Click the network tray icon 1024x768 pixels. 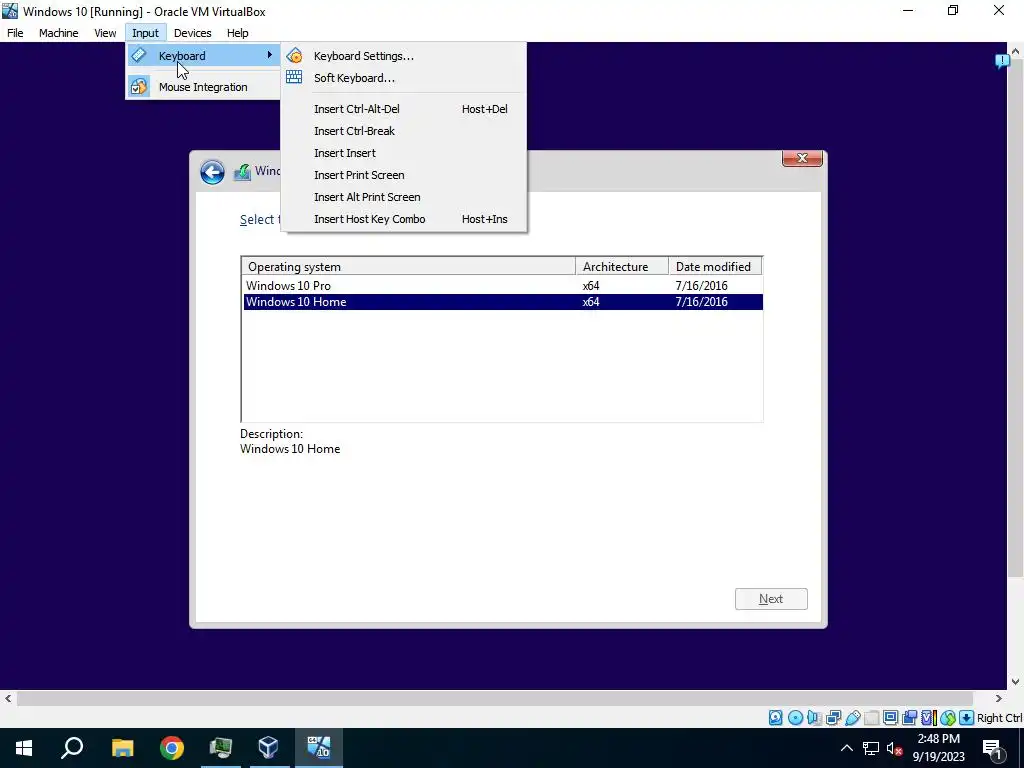871,748
